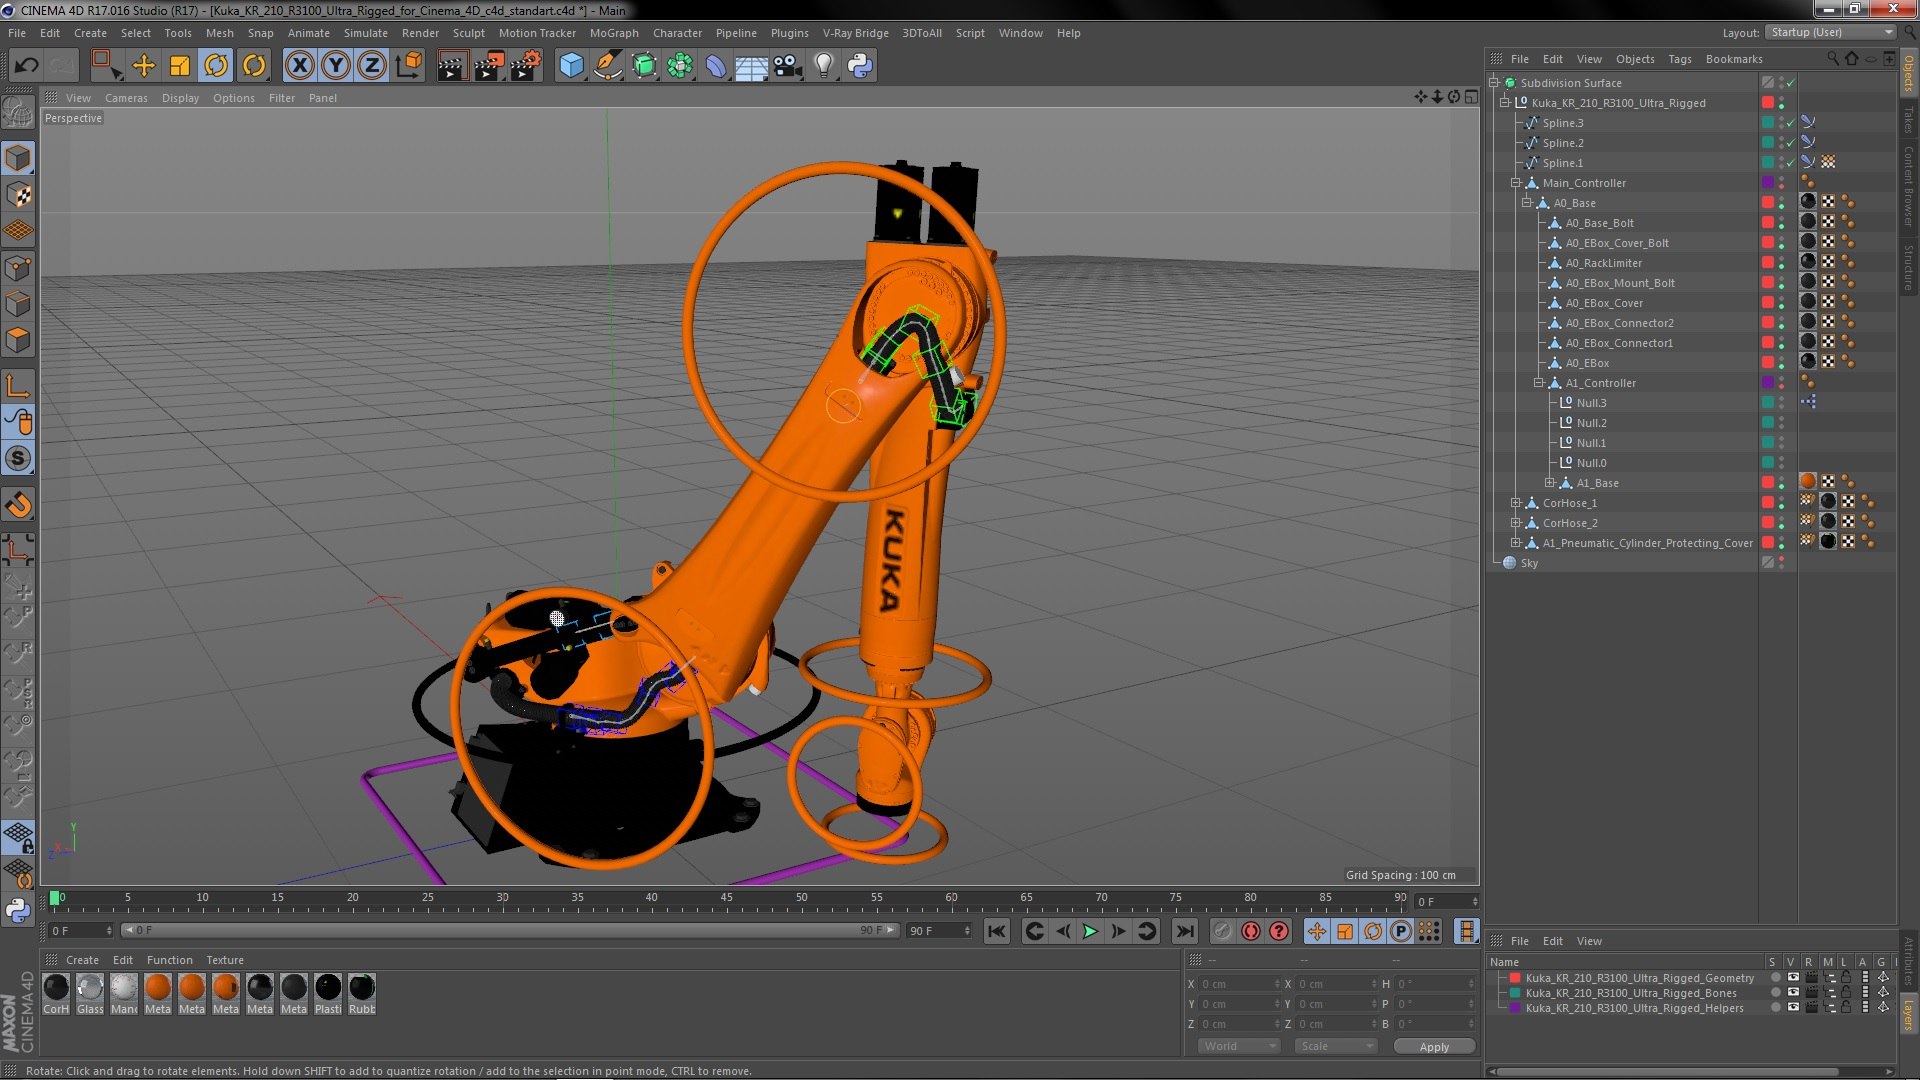Screen dimensions: 1920x1080
Task: Open the World coordinate dropdown
Action: pos(1239,1046)
